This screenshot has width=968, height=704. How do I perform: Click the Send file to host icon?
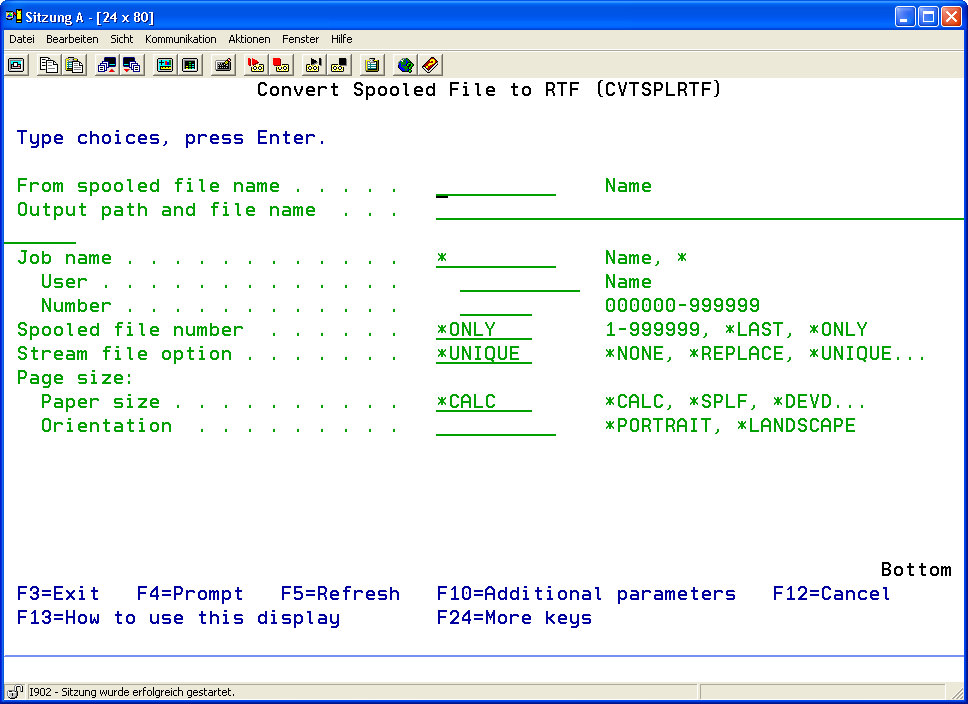click(x=106, y=65)
